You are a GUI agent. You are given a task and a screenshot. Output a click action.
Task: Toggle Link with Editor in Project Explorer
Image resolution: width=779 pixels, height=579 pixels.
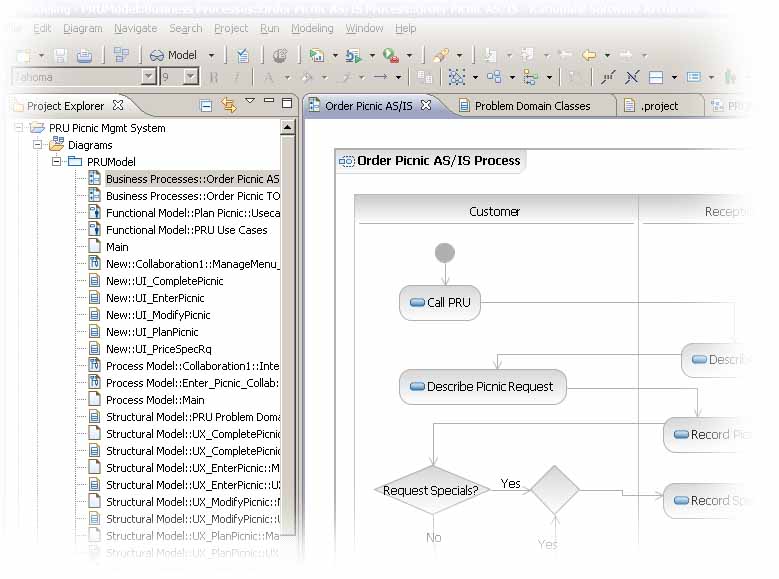click(229, 105)
